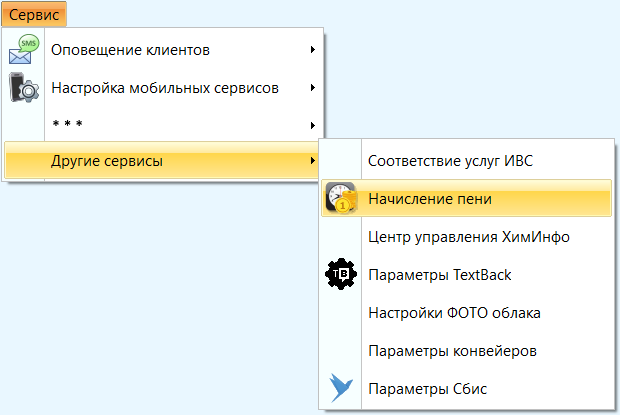Open the Сервис menu

tap(34, 15)
